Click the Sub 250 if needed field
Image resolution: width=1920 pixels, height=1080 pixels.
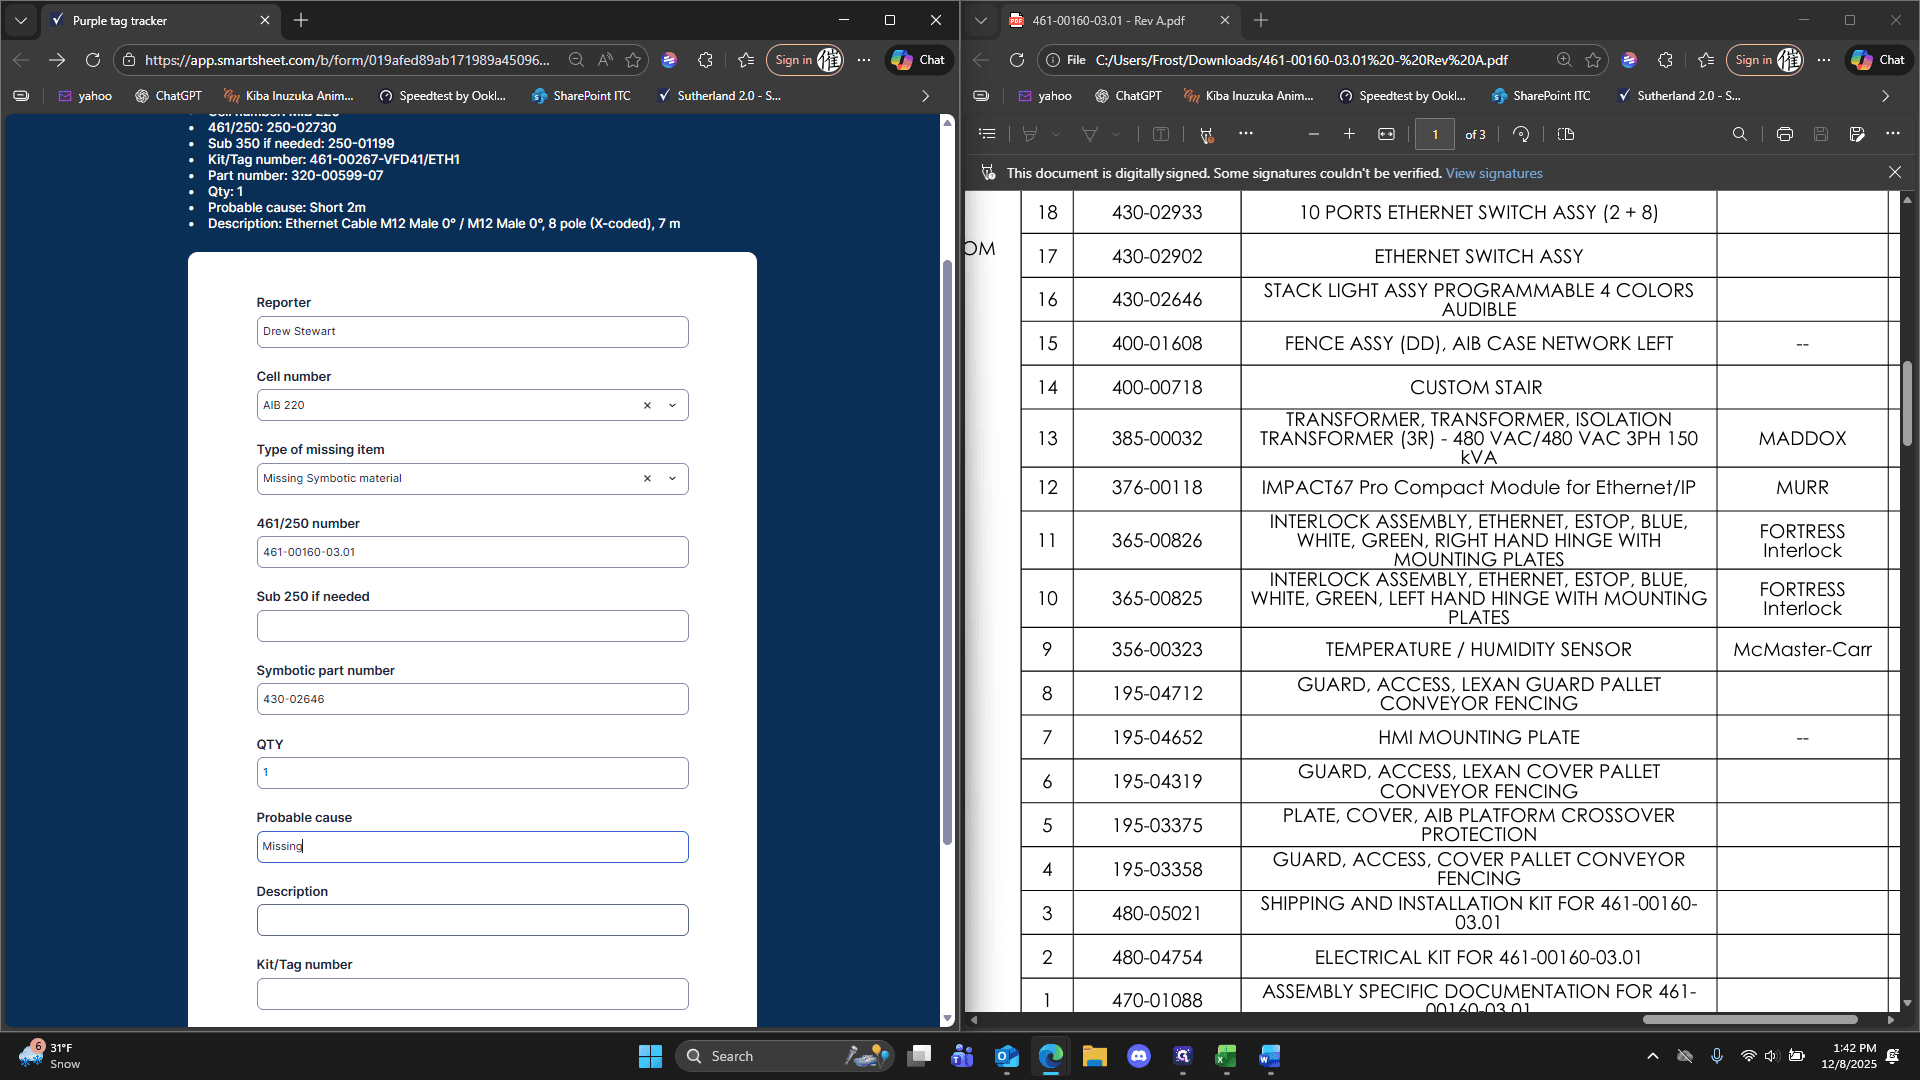click(472, 626)
